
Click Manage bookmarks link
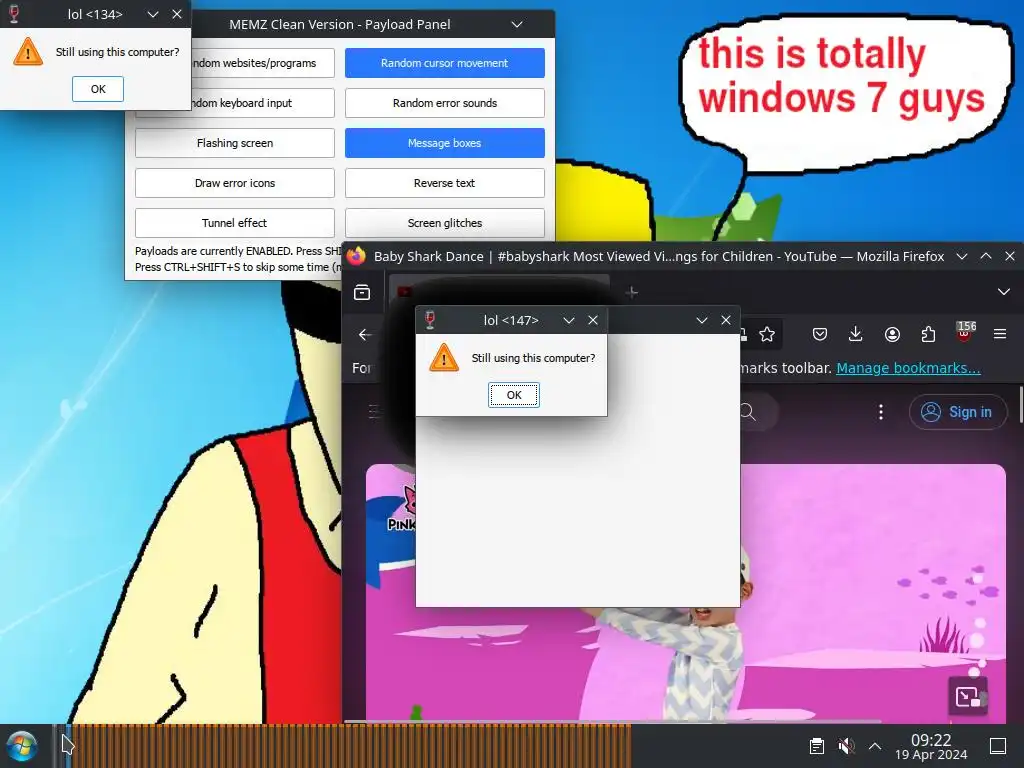[908, 368]
